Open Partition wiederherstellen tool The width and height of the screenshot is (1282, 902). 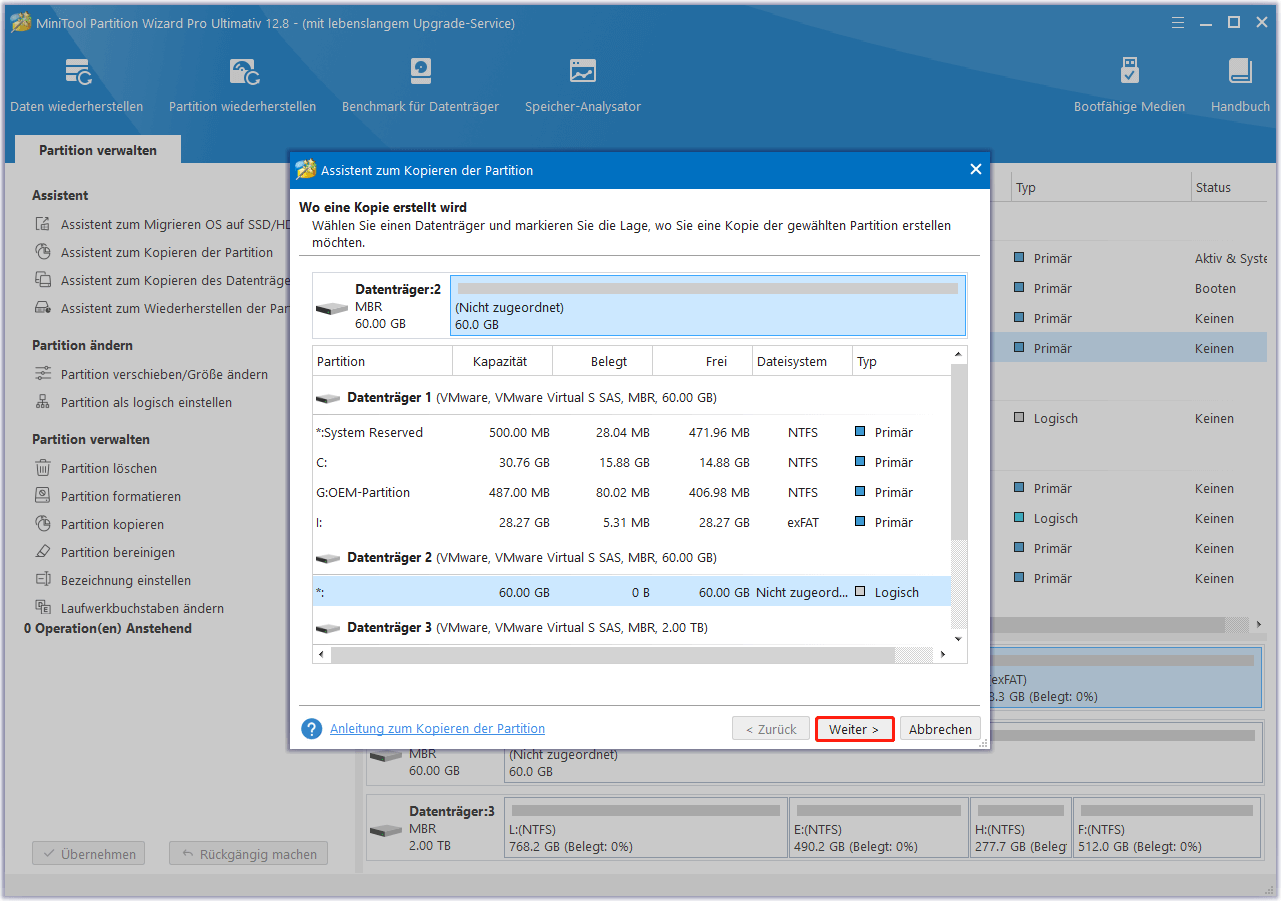point(242,85)
